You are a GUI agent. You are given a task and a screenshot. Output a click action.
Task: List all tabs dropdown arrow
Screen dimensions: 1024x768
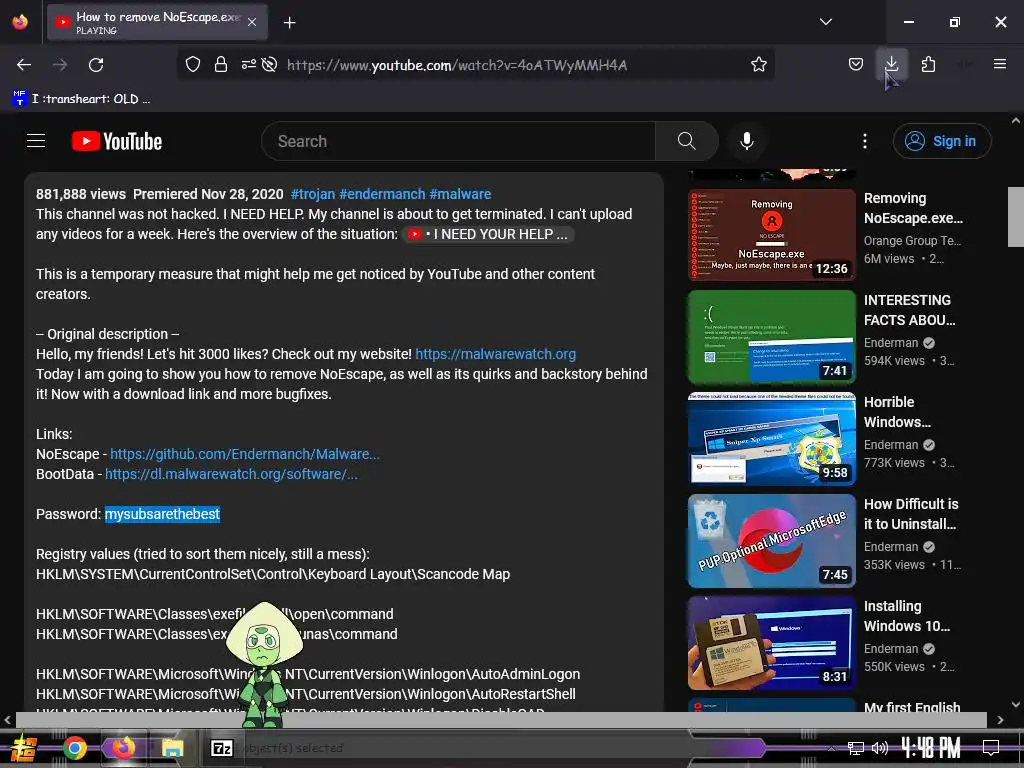(x=825, y=22)
